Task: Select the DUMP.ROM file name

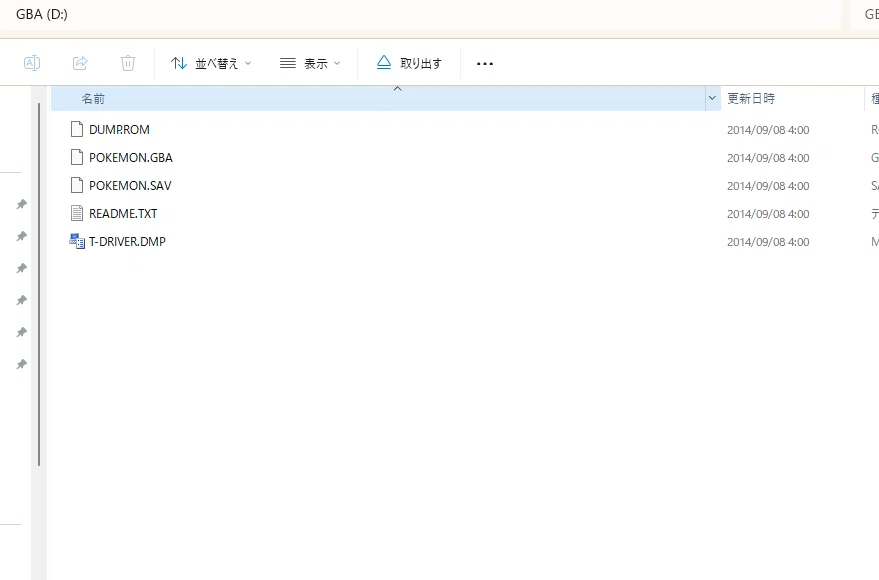Action: pyautogui.click(x=119, y=129)
